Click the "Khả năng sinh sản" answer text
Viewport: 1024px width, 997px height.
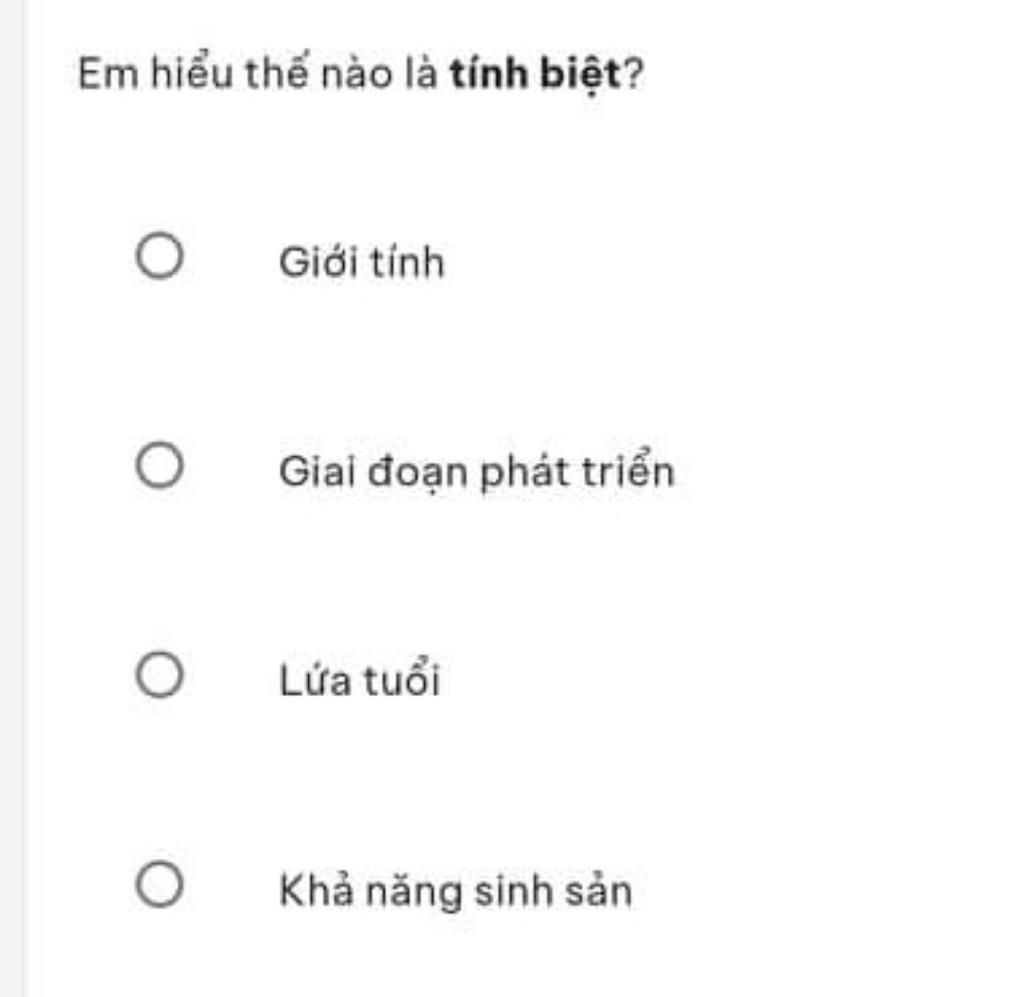pyautogui.click(x=455, y=890)
